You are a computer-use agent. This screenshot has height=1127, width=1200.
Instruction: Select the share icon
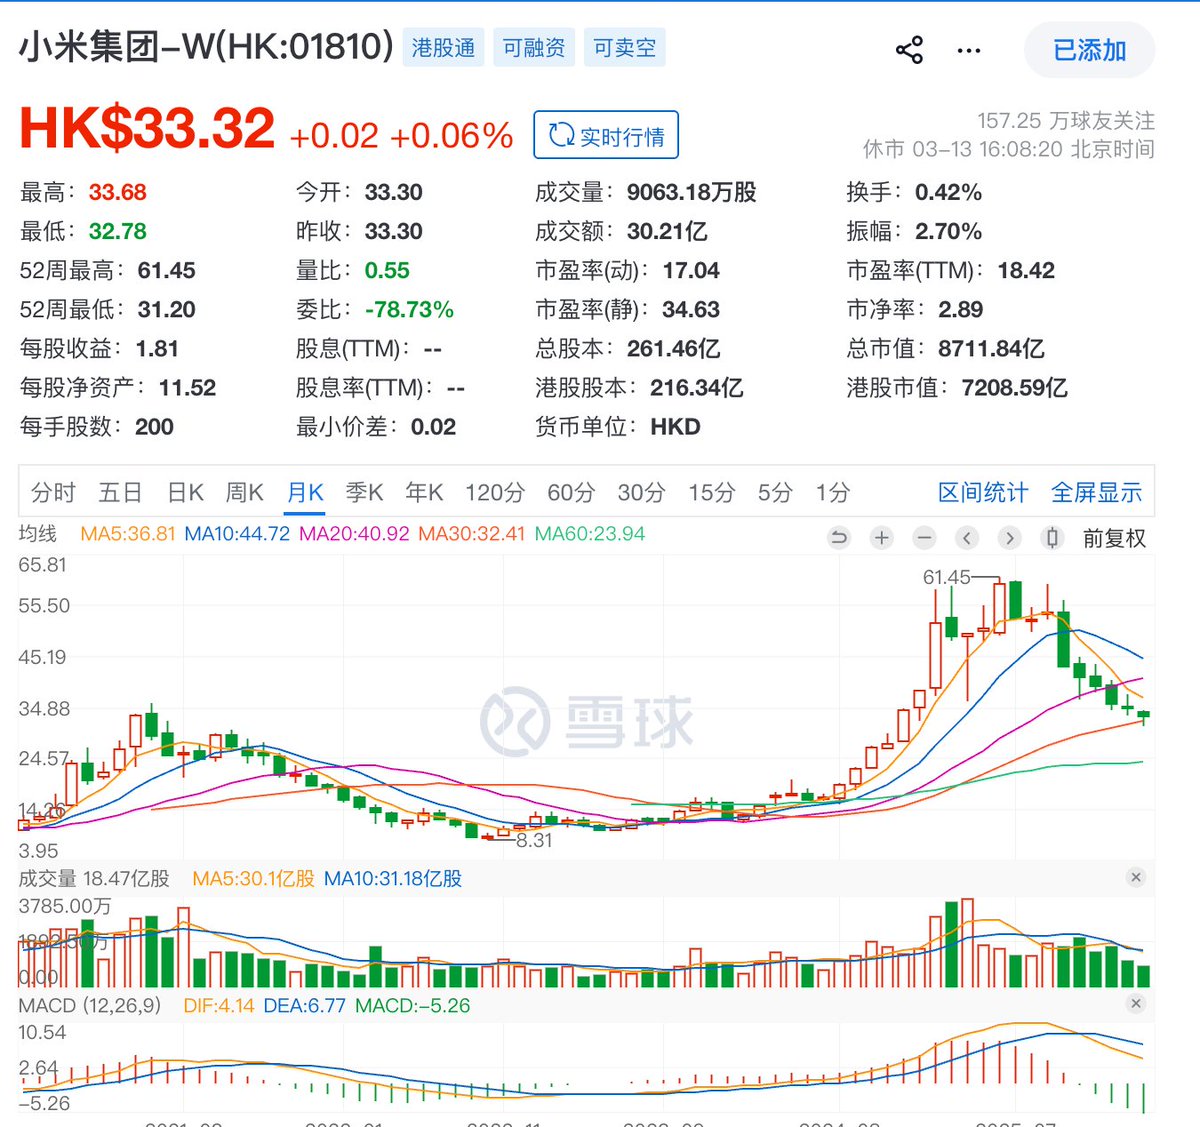908,49
